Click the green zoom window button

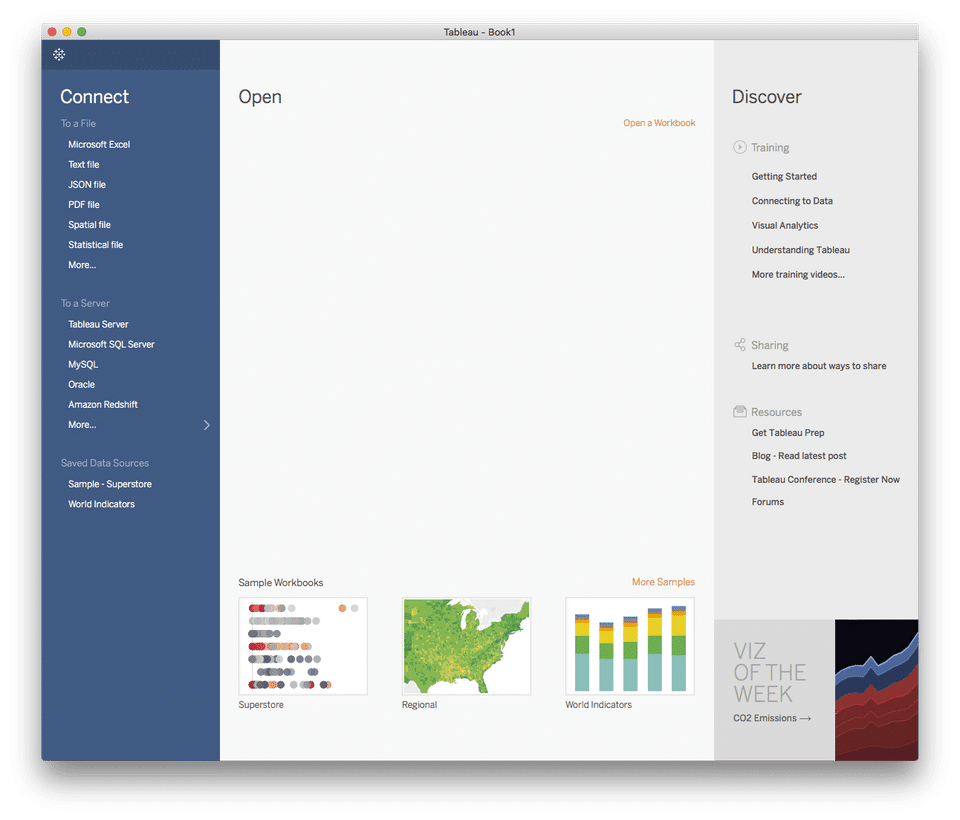[81, 32]
